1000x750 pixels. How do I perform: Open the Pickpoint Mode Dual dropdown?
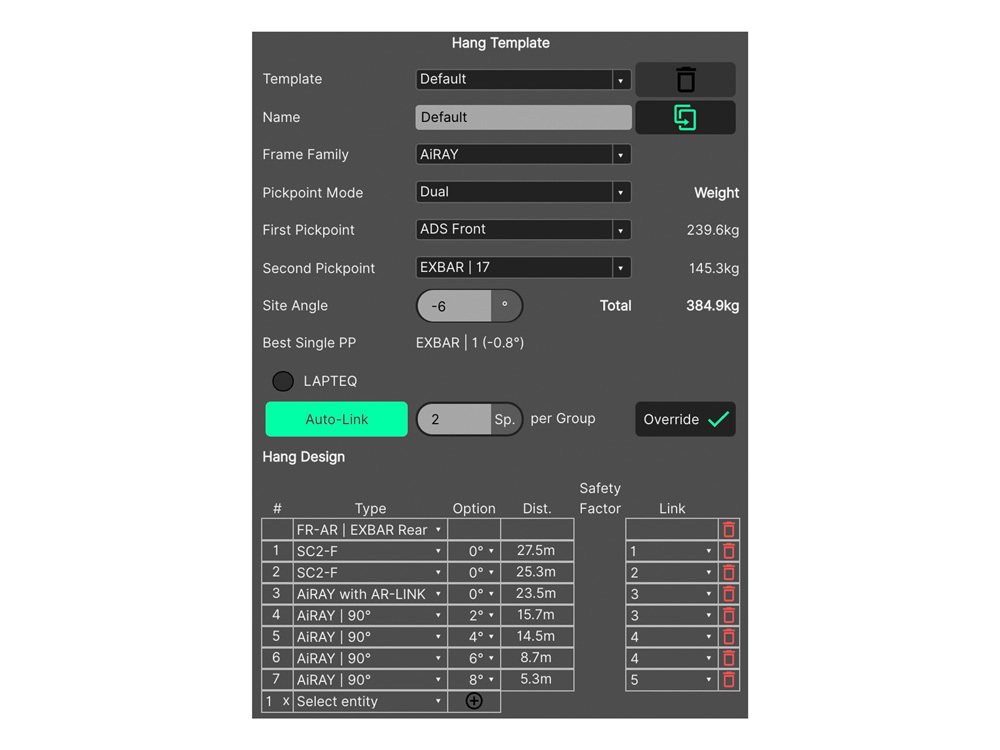pos(523,192)
